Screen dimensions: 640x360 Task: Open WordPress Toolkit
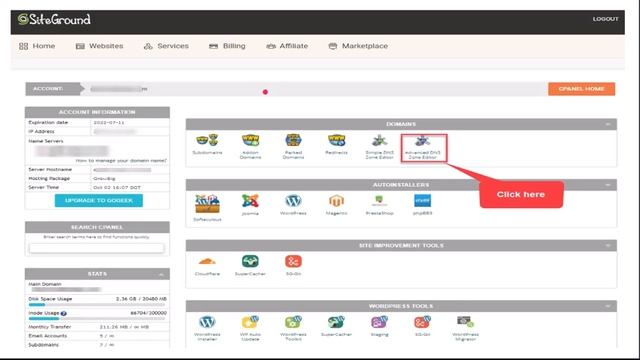(x=293, y=328)
